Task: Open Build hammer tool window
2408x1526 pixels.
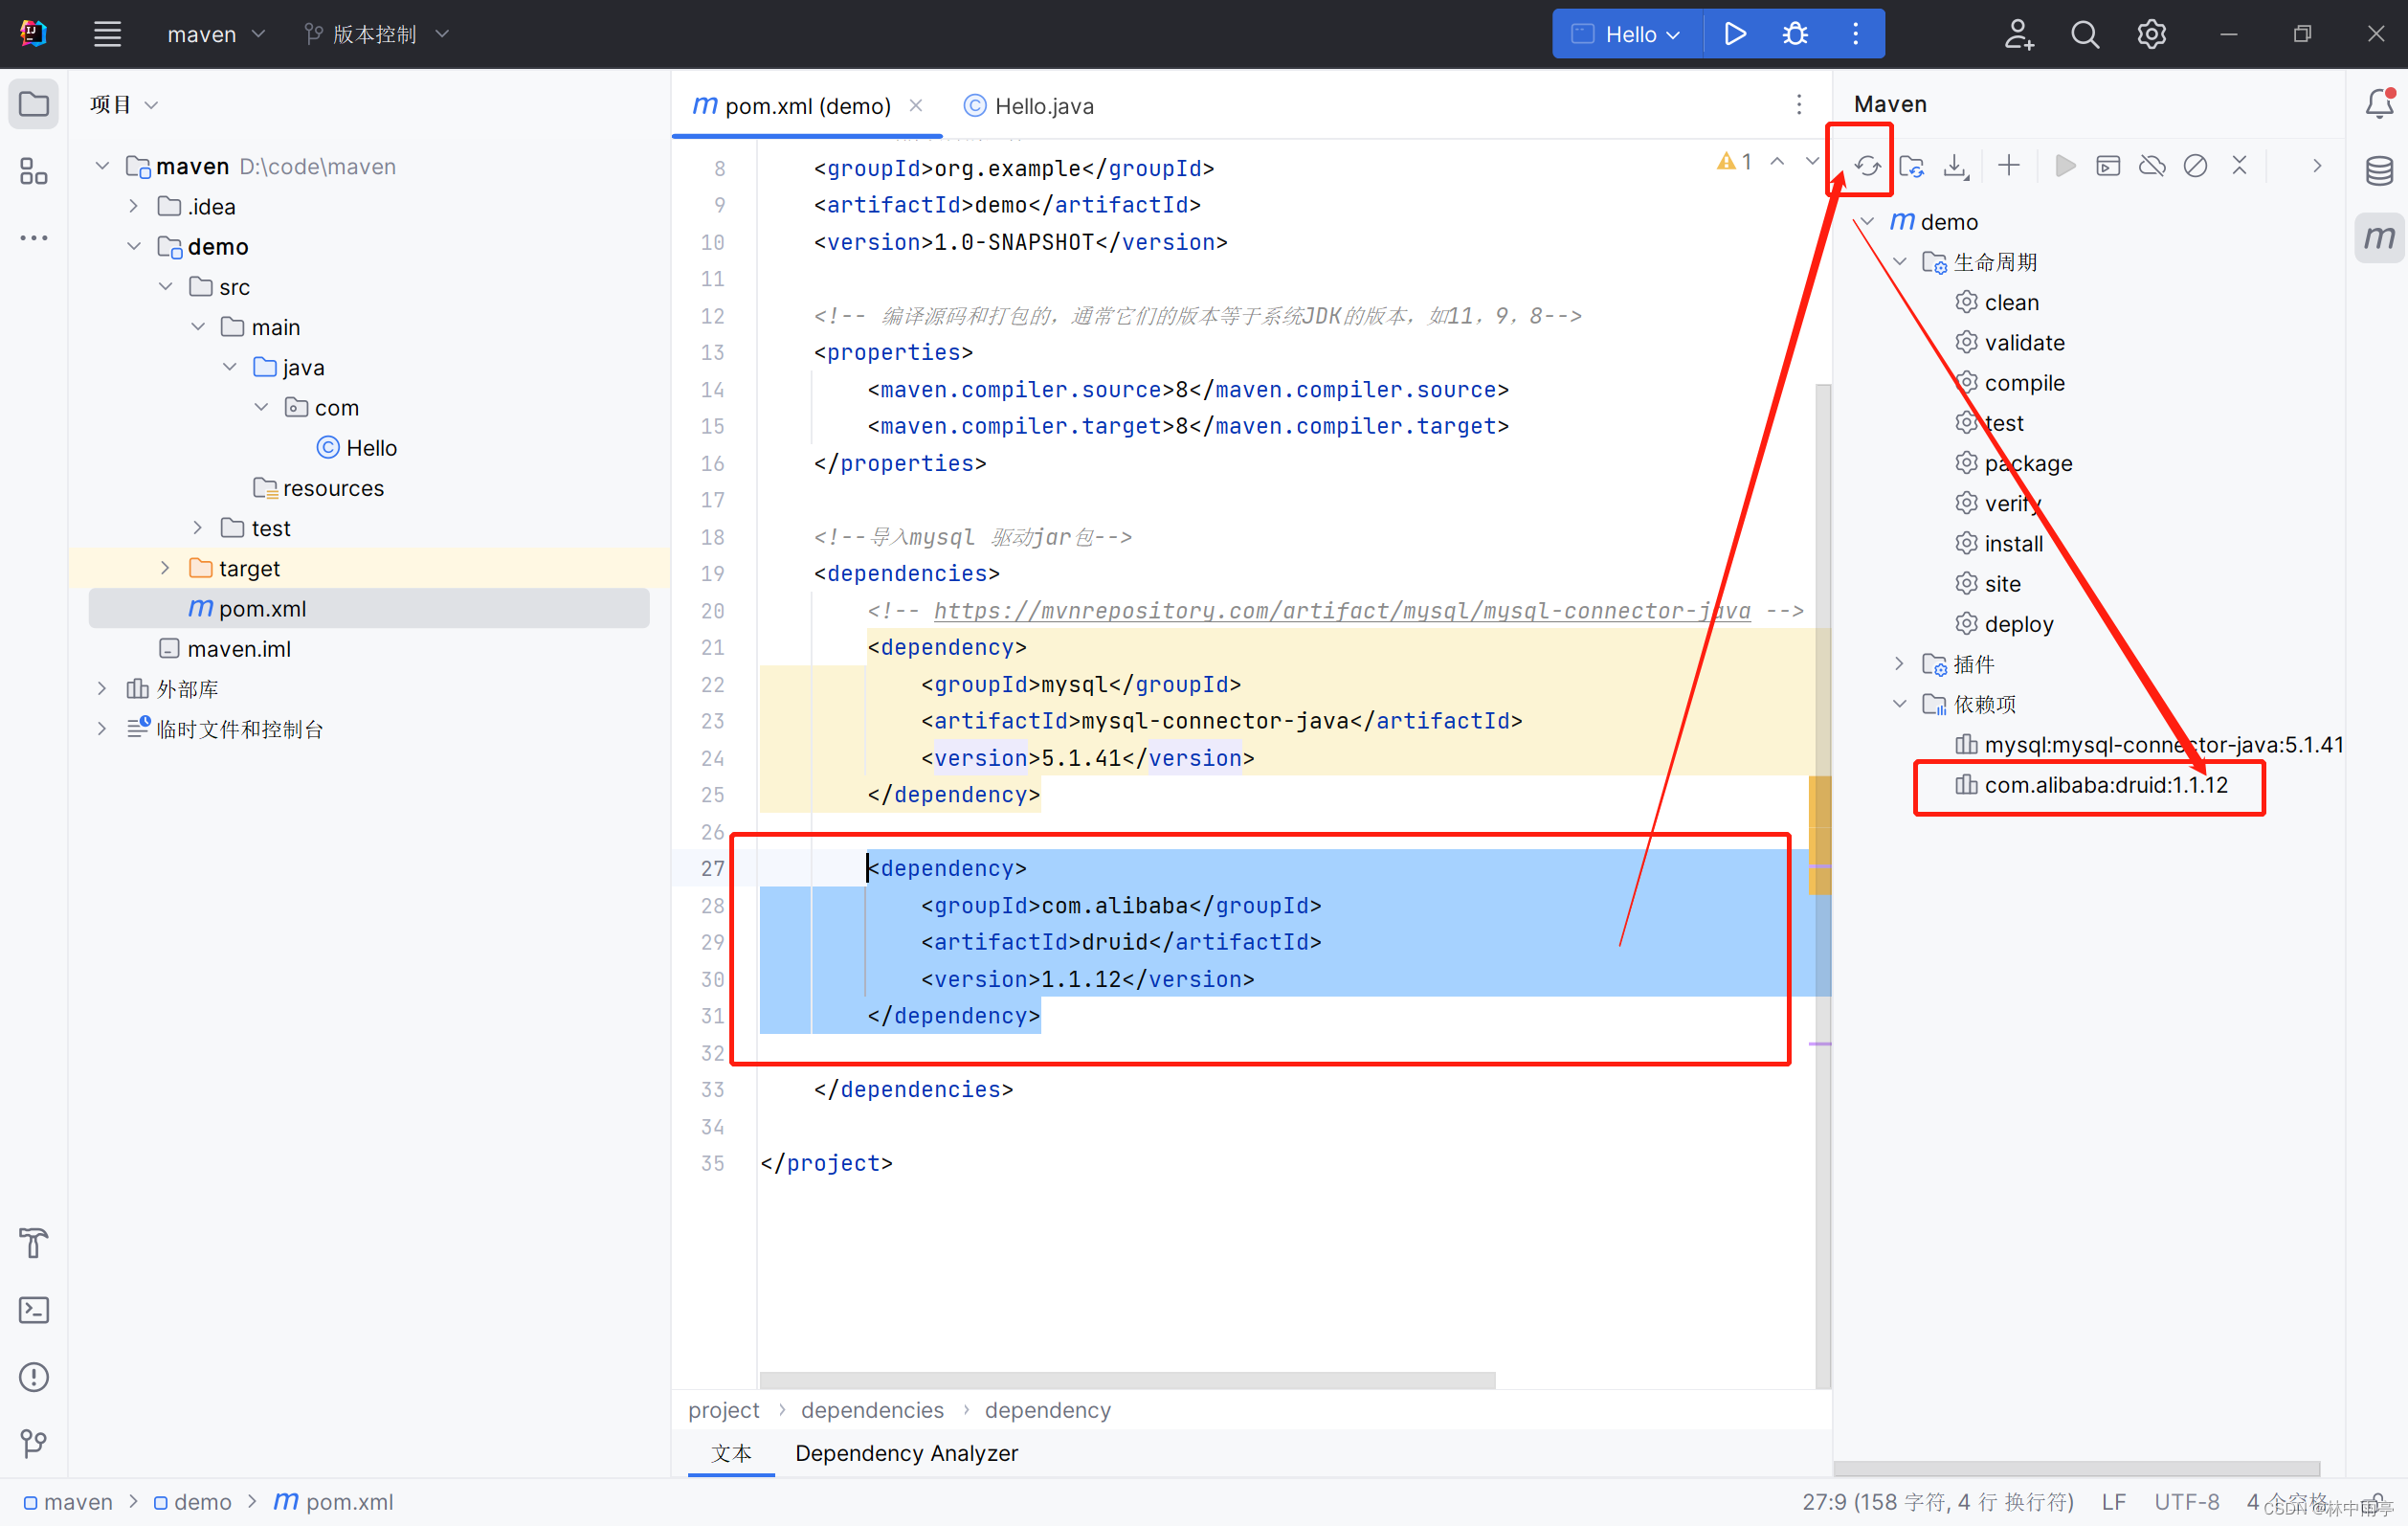Action: (x=34, y=1243)
